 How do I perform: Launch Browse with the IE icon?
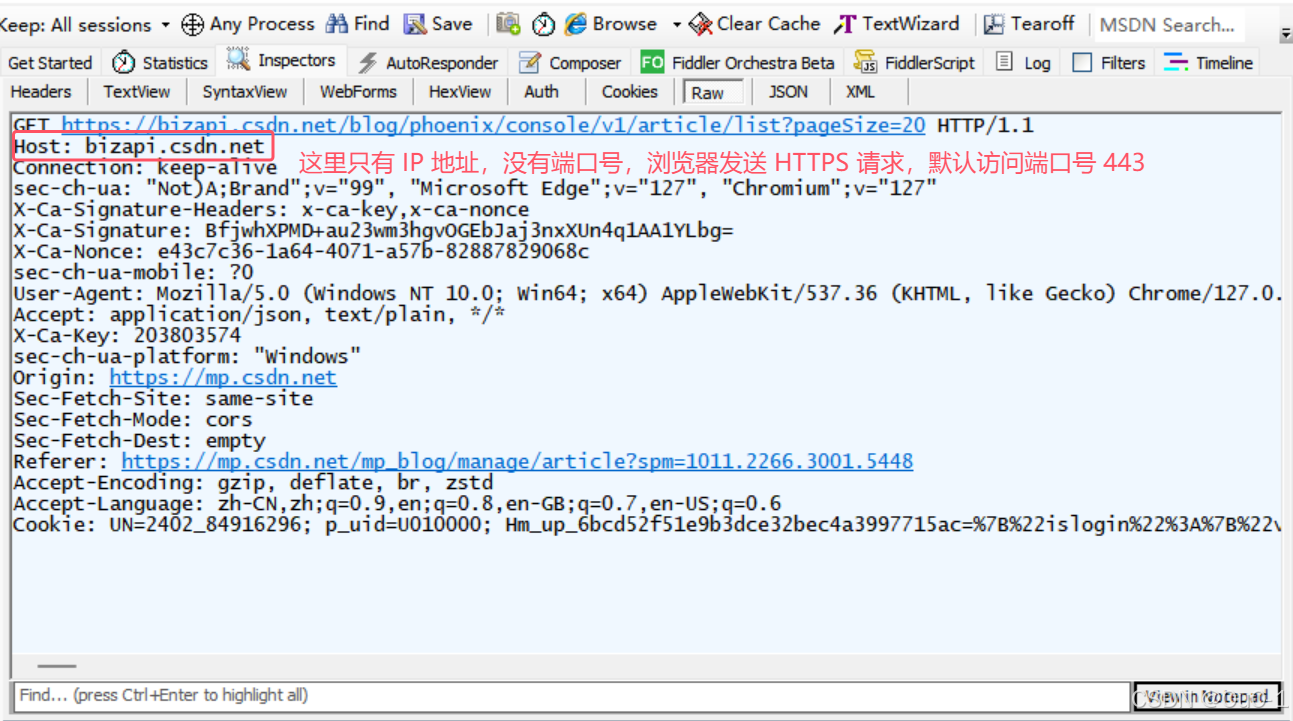pyautogui.click(x=575, y=24)
